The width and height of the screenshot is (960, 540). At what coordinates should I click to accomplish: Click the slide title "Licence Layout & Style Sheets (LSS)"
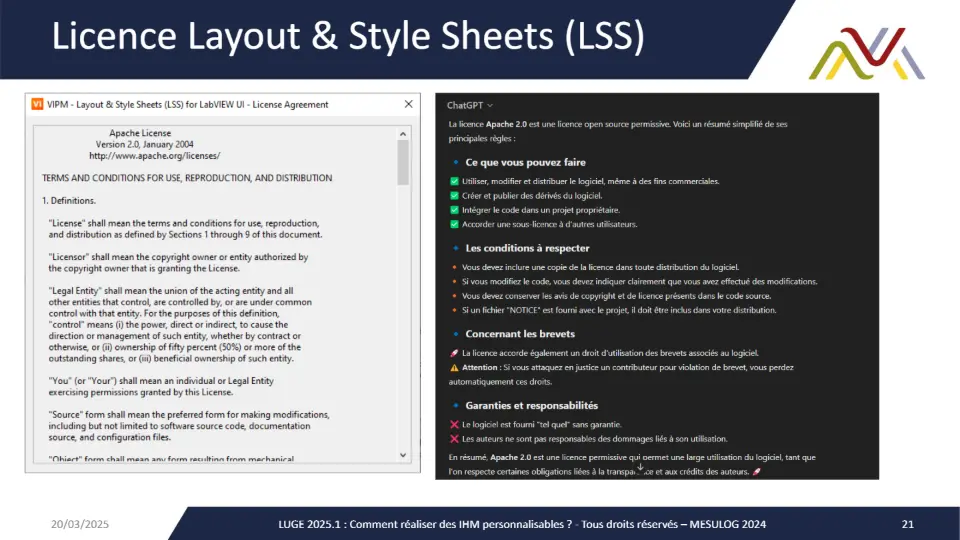pos(348,36)
